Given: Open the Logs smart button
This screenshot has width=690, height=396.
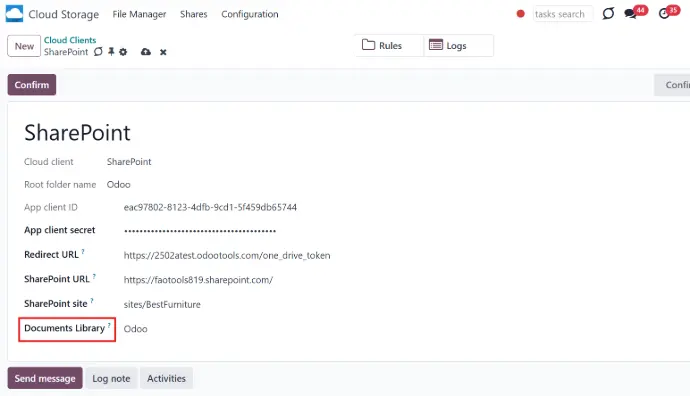Looking at the screenshot, I should [459, 45].
